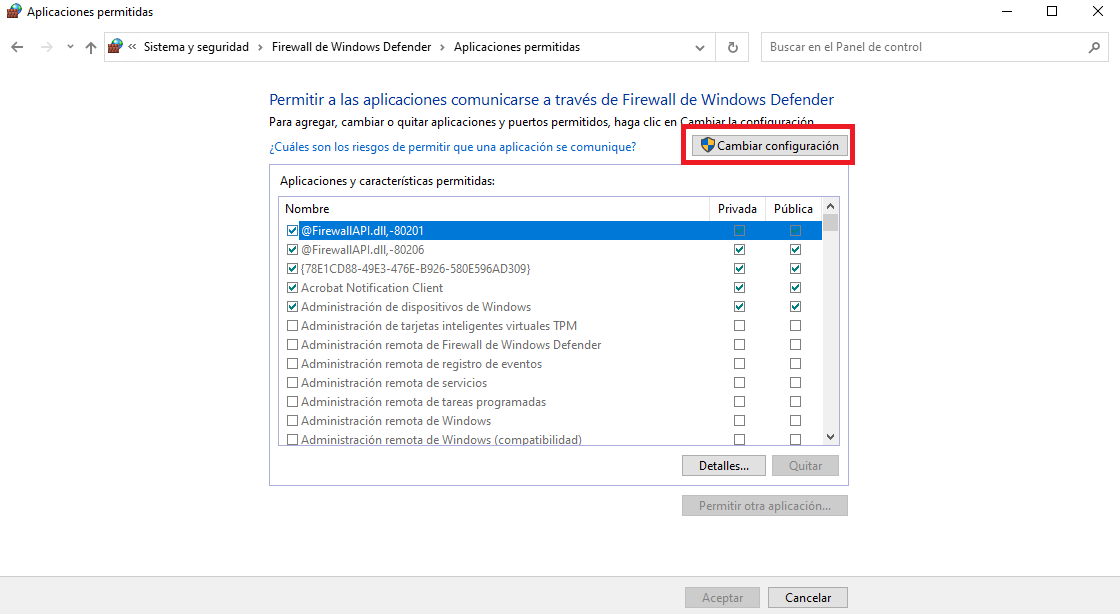Open Sistema y seguridad breadcrumb
Viewport: 1120px width, 614px height.
(196, 47)
